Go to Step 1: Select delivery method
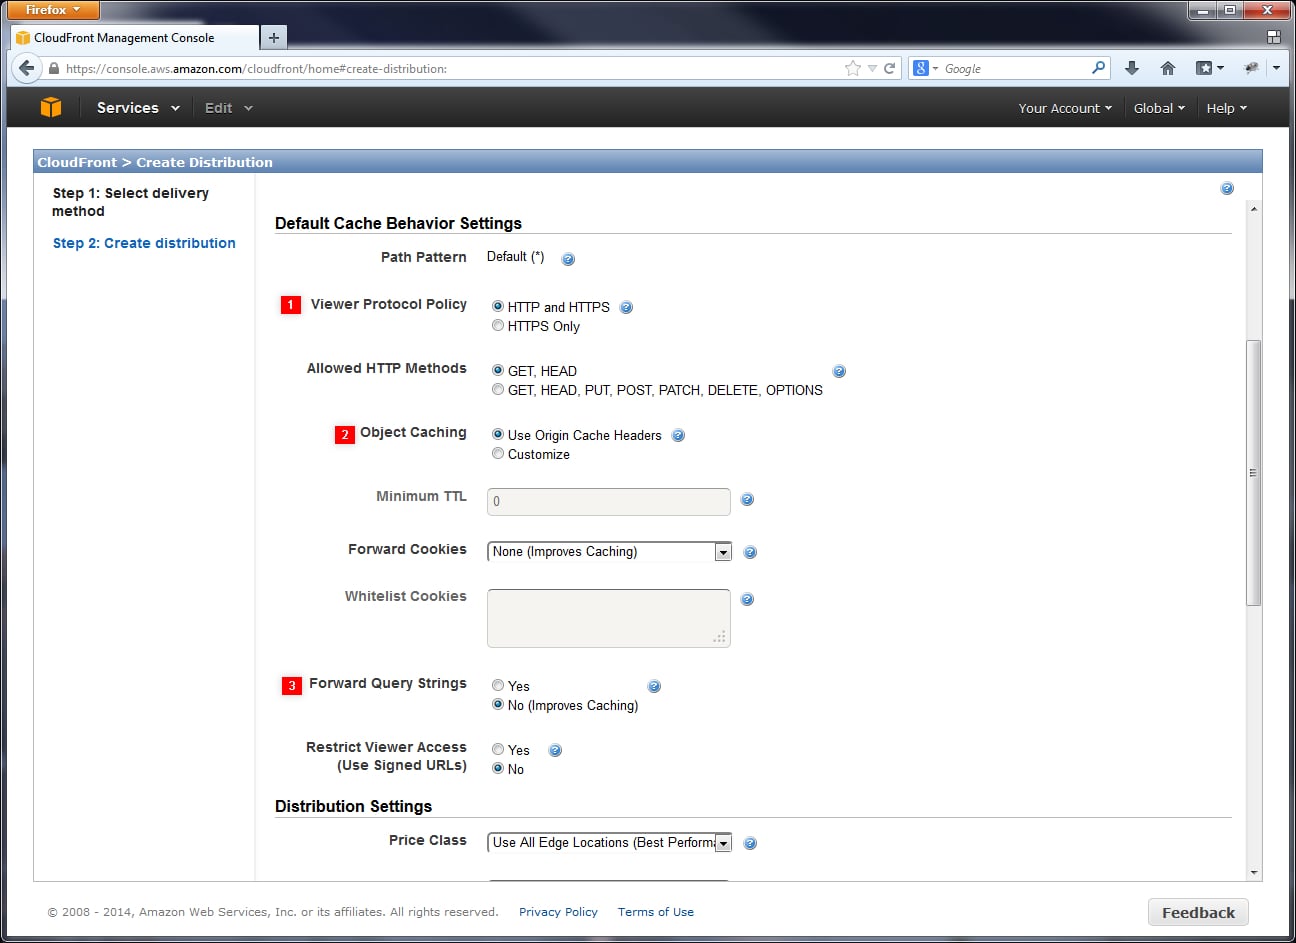The width and height of the screenshot is (1296, 943). click(130, 202)
